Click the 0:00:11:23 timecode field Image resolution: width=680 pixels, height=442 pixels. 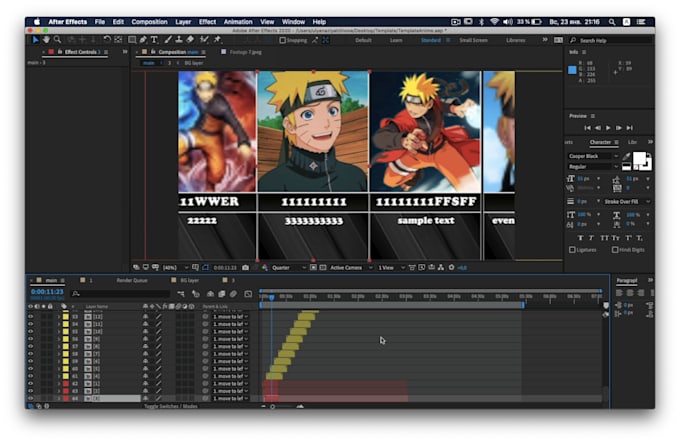(47, 292)
